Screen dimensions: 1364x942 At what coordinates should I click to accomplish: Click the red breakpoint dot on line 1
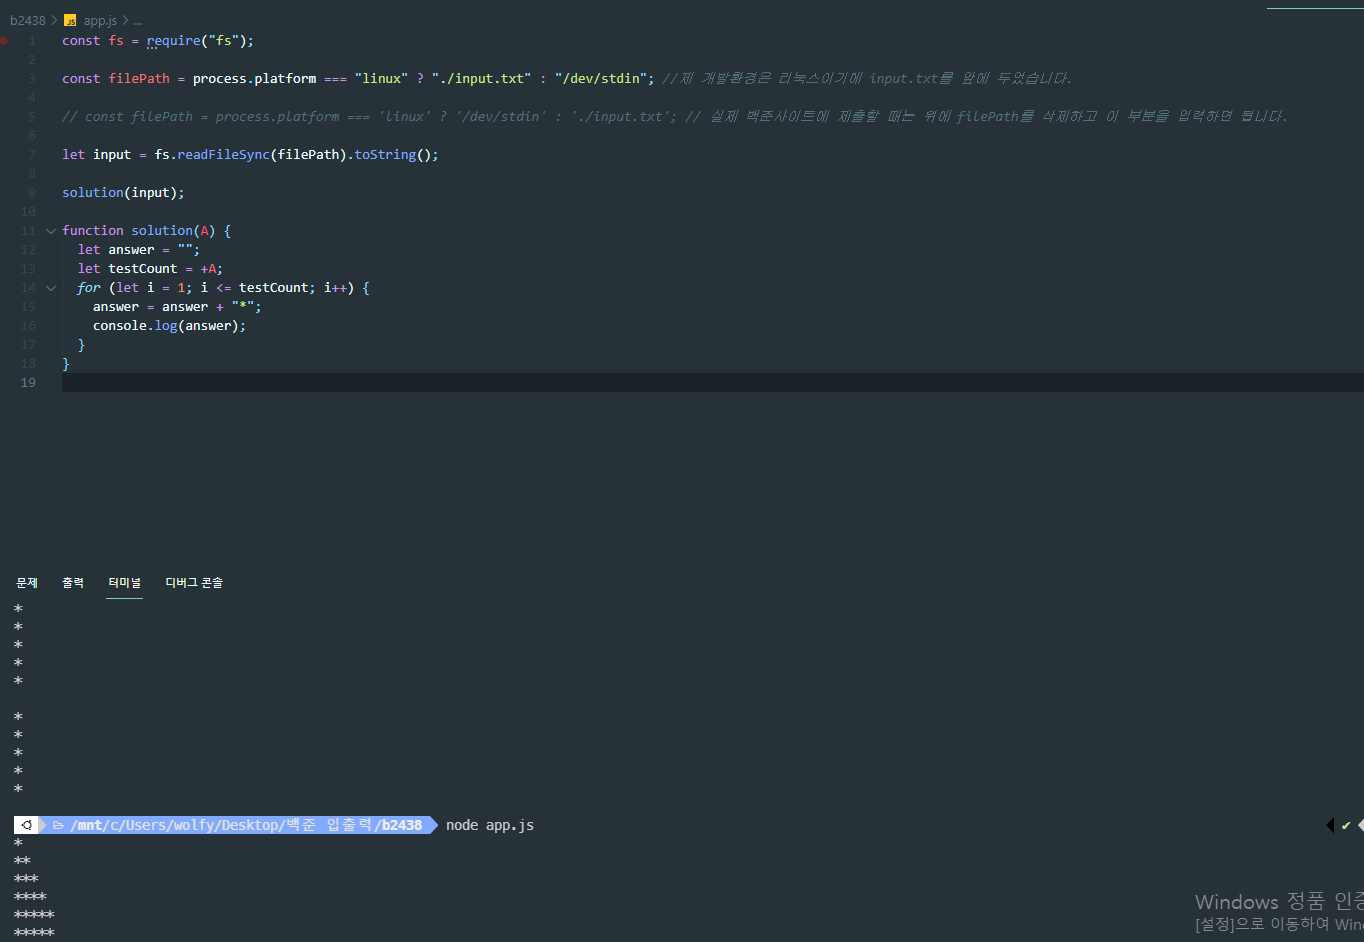coord(4,41)
